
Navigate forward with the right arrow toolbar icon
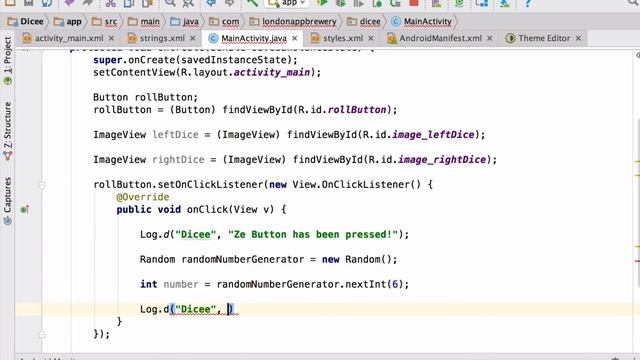[x=230, y=3]
